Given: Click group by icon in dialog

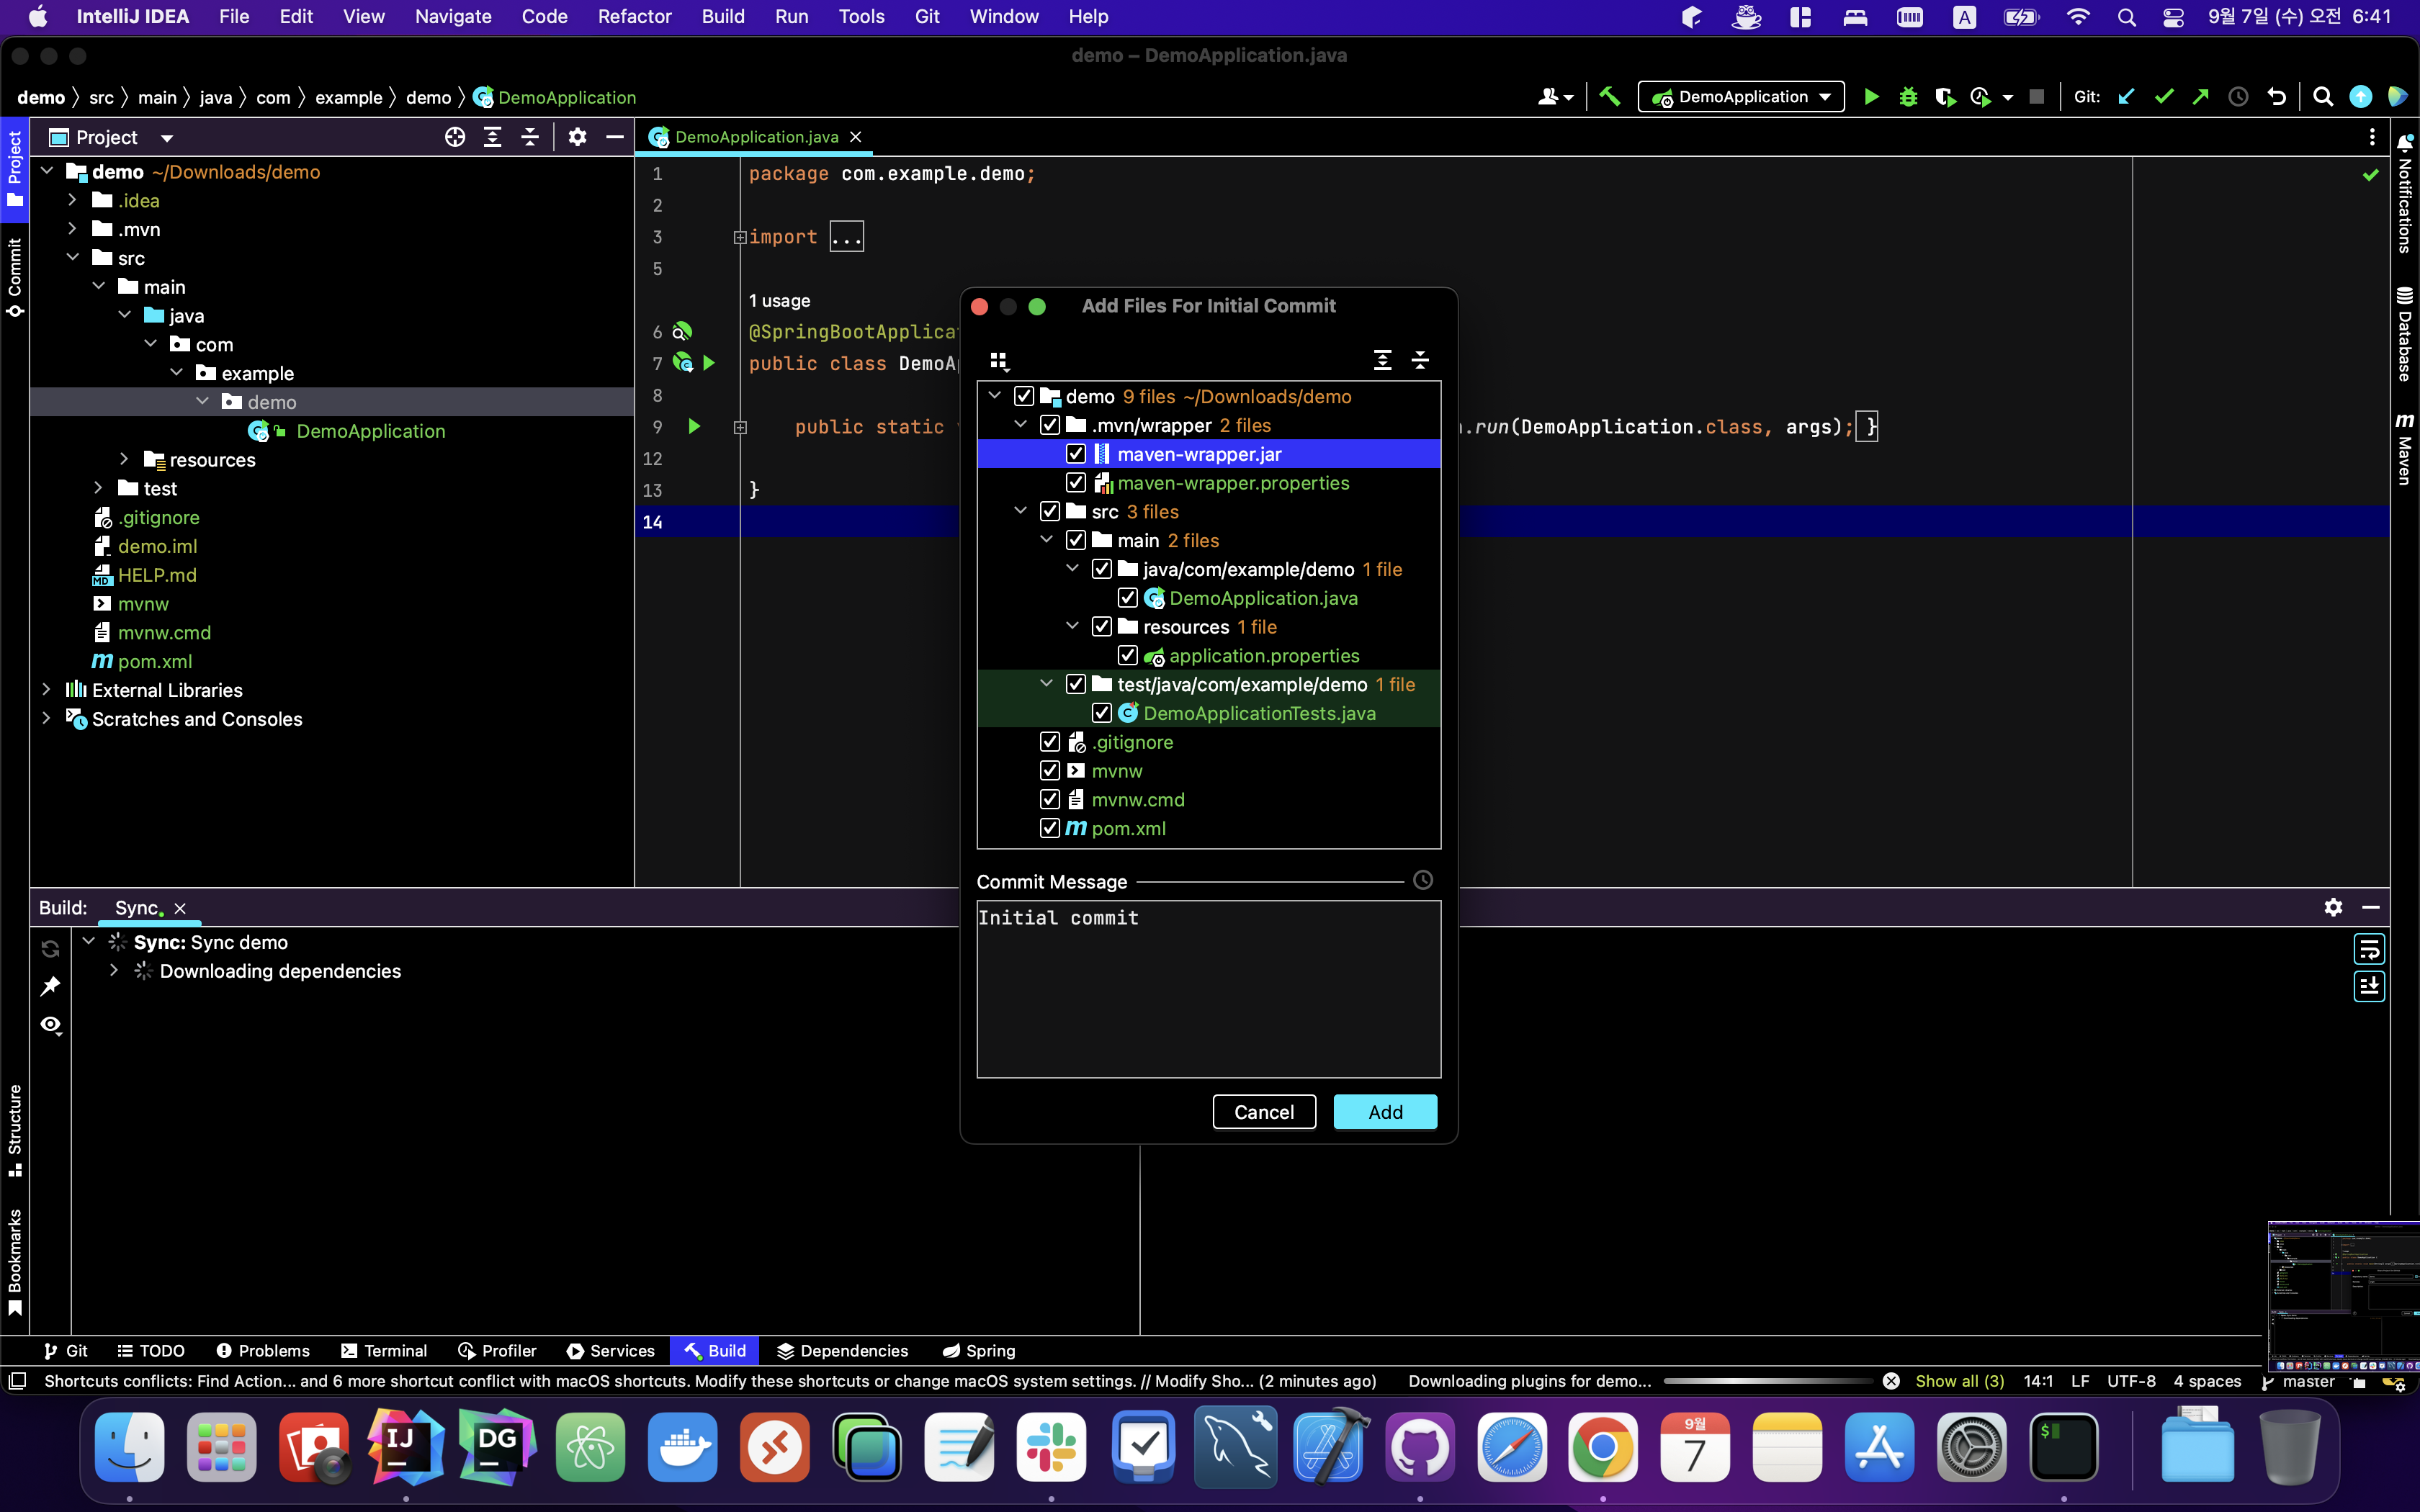Looking at the screenshot, I should click(999, 360).
